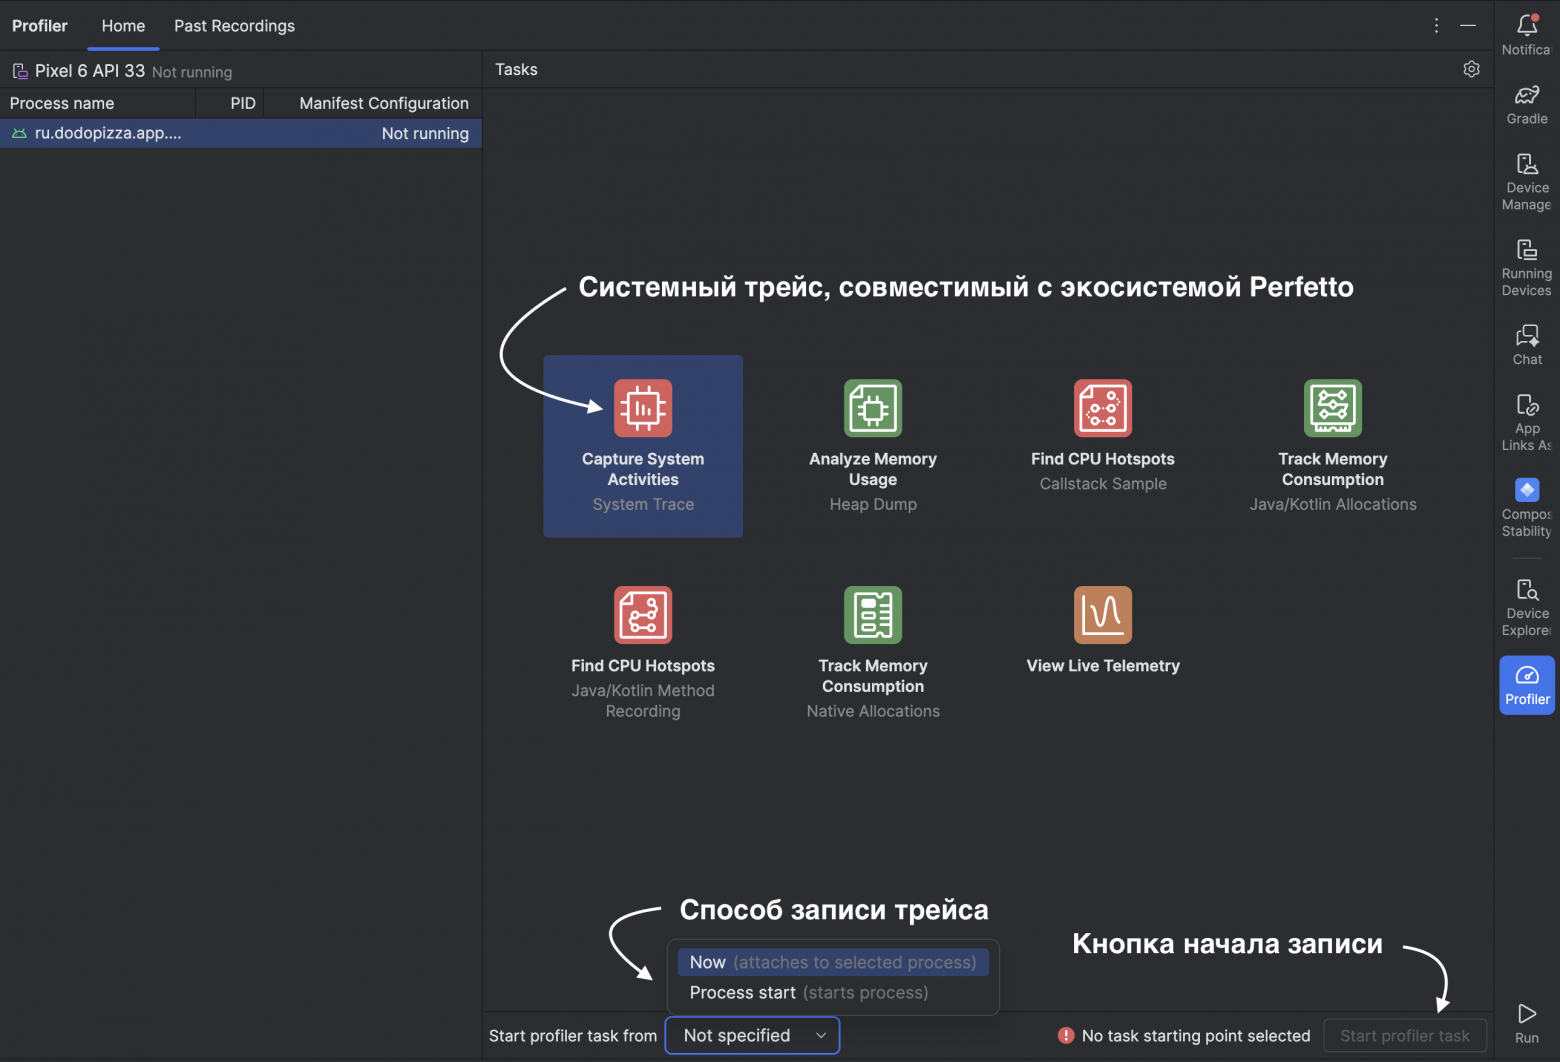Select the Capture System Activities task
Viewport: 1560px width, 1062px height.
(x=642, y=445)
